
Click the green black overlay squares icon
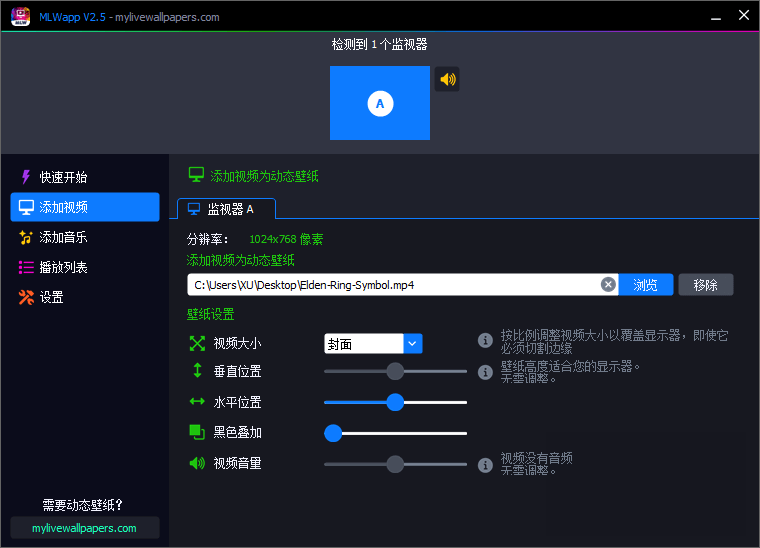(197, 432)
